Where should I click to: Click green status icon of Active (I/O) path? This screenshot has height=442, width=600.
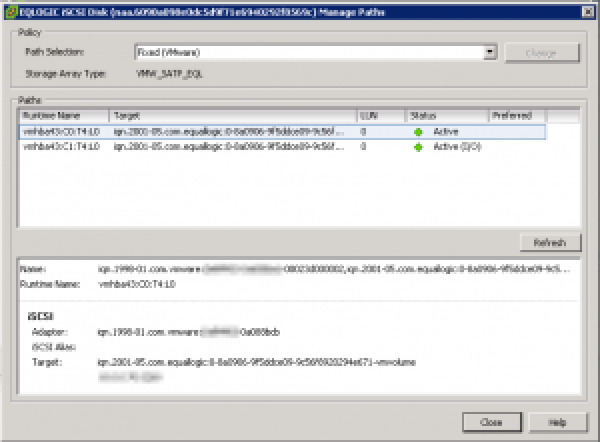[418, 147]
